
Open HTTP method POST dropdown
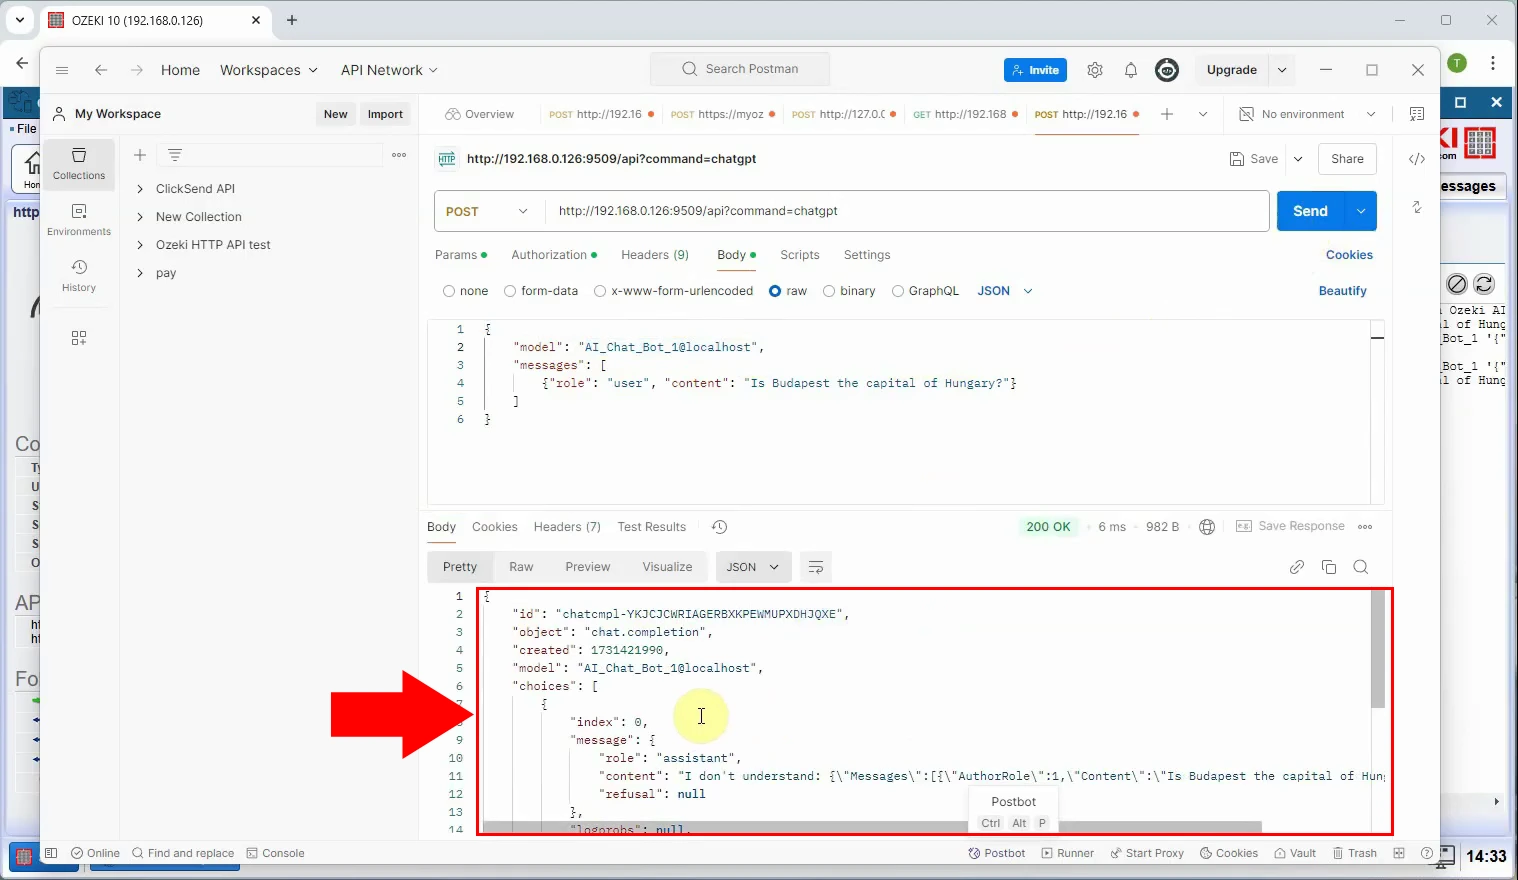(488, 211)
